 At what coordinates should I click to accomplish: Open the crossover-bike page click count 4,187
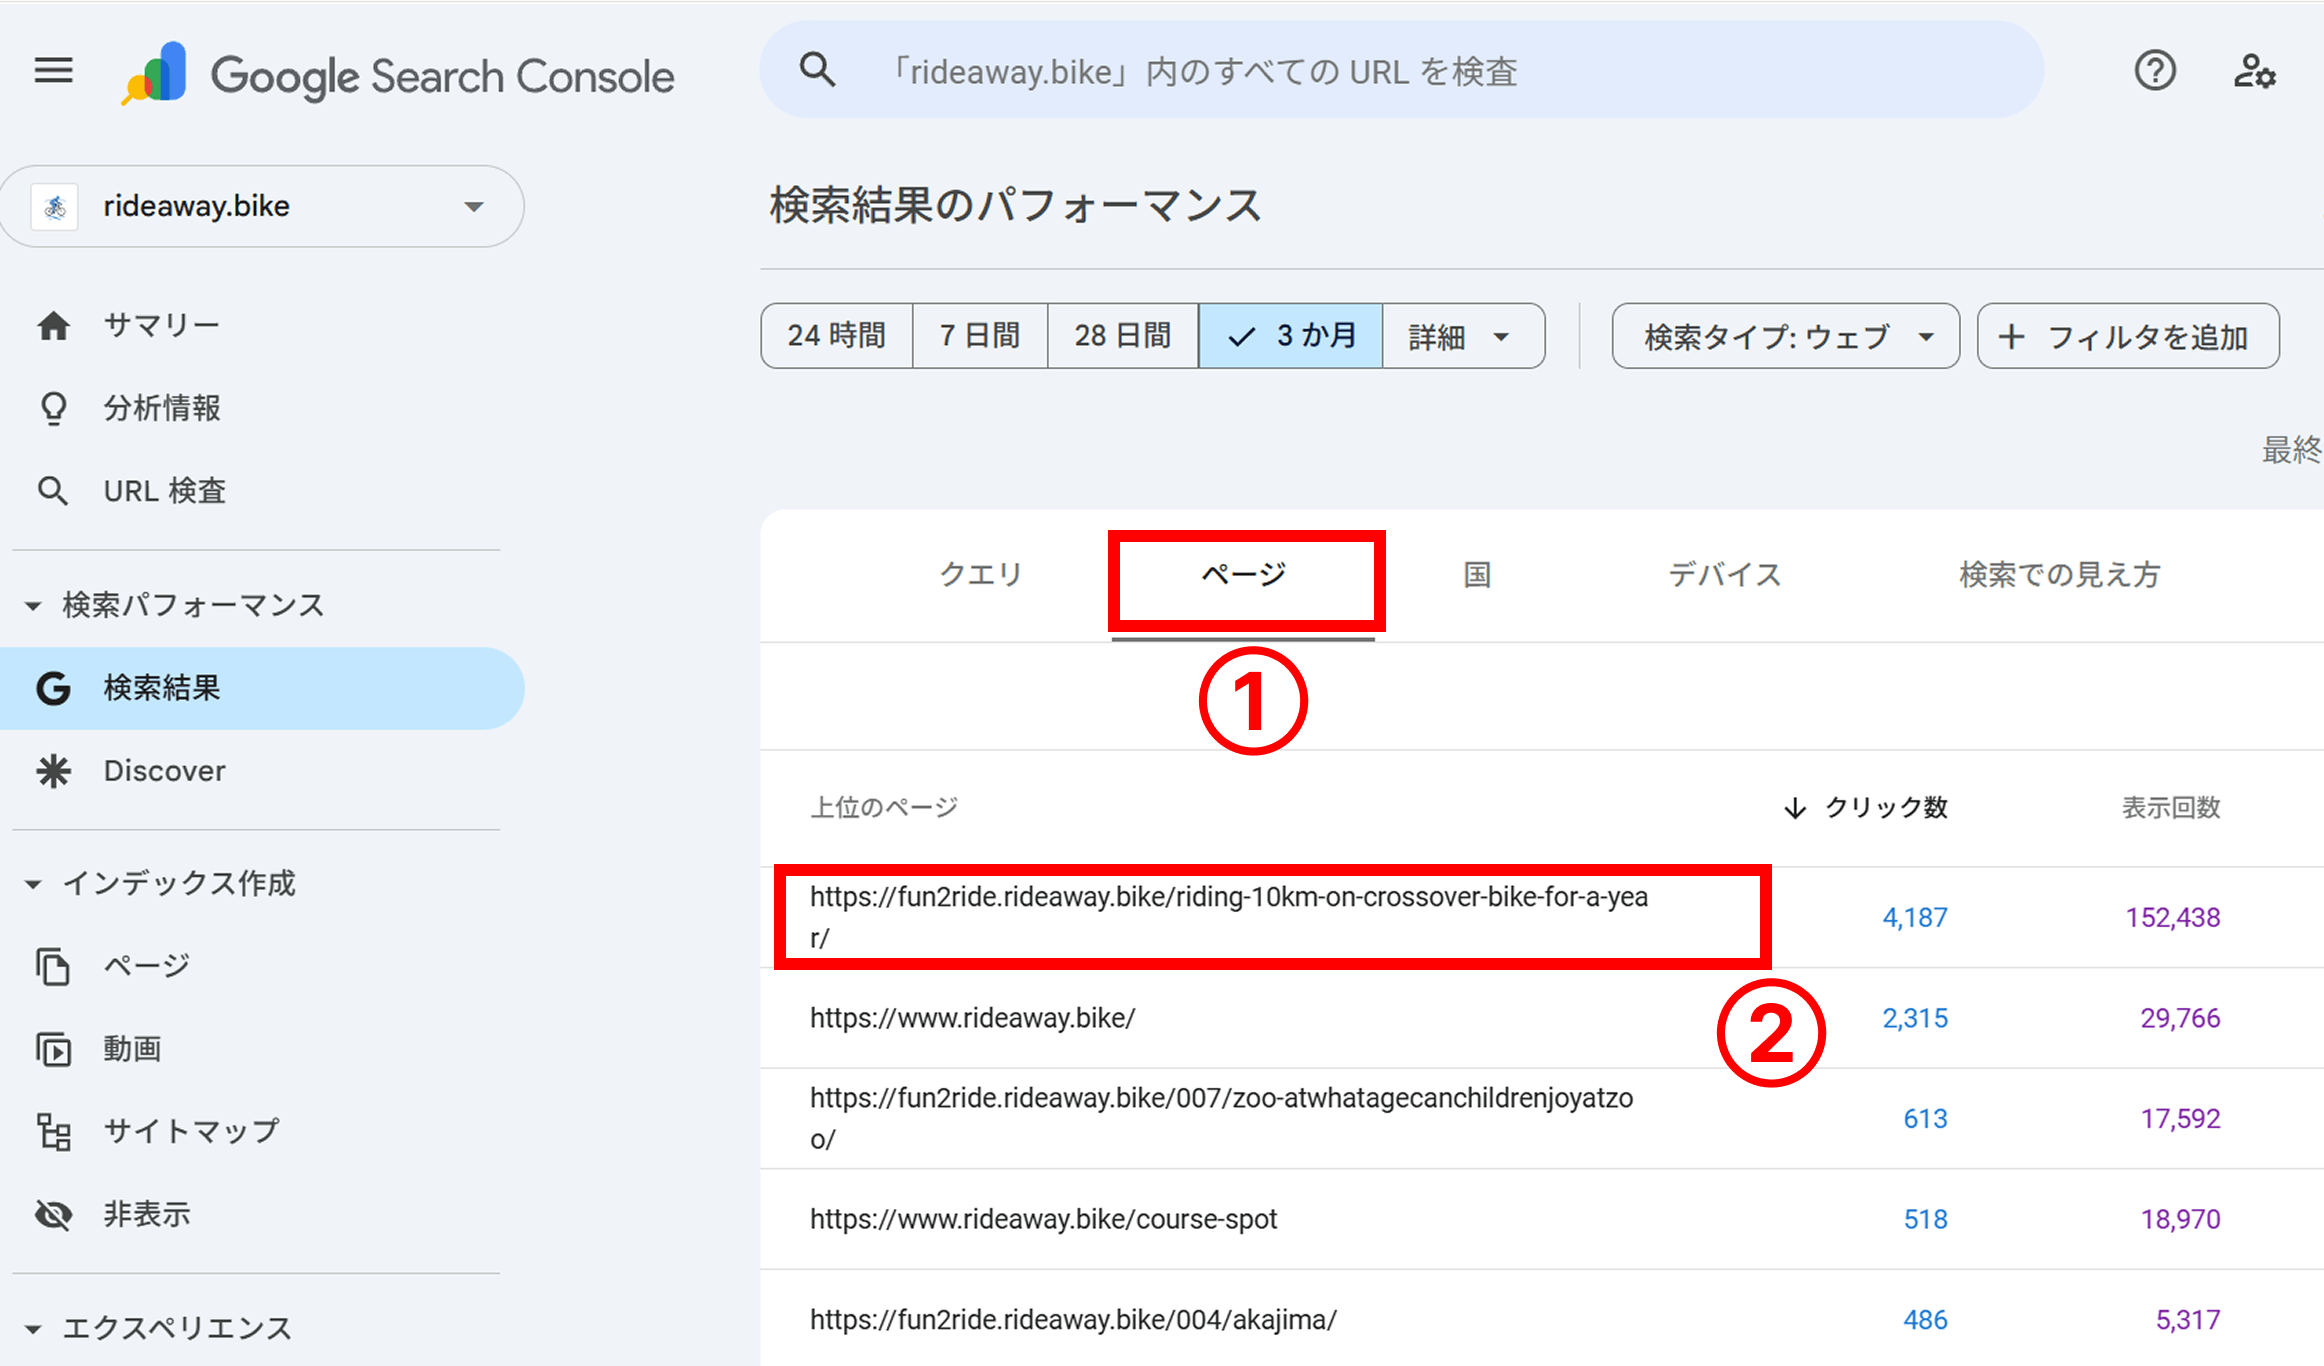[x=1914, y=916]
